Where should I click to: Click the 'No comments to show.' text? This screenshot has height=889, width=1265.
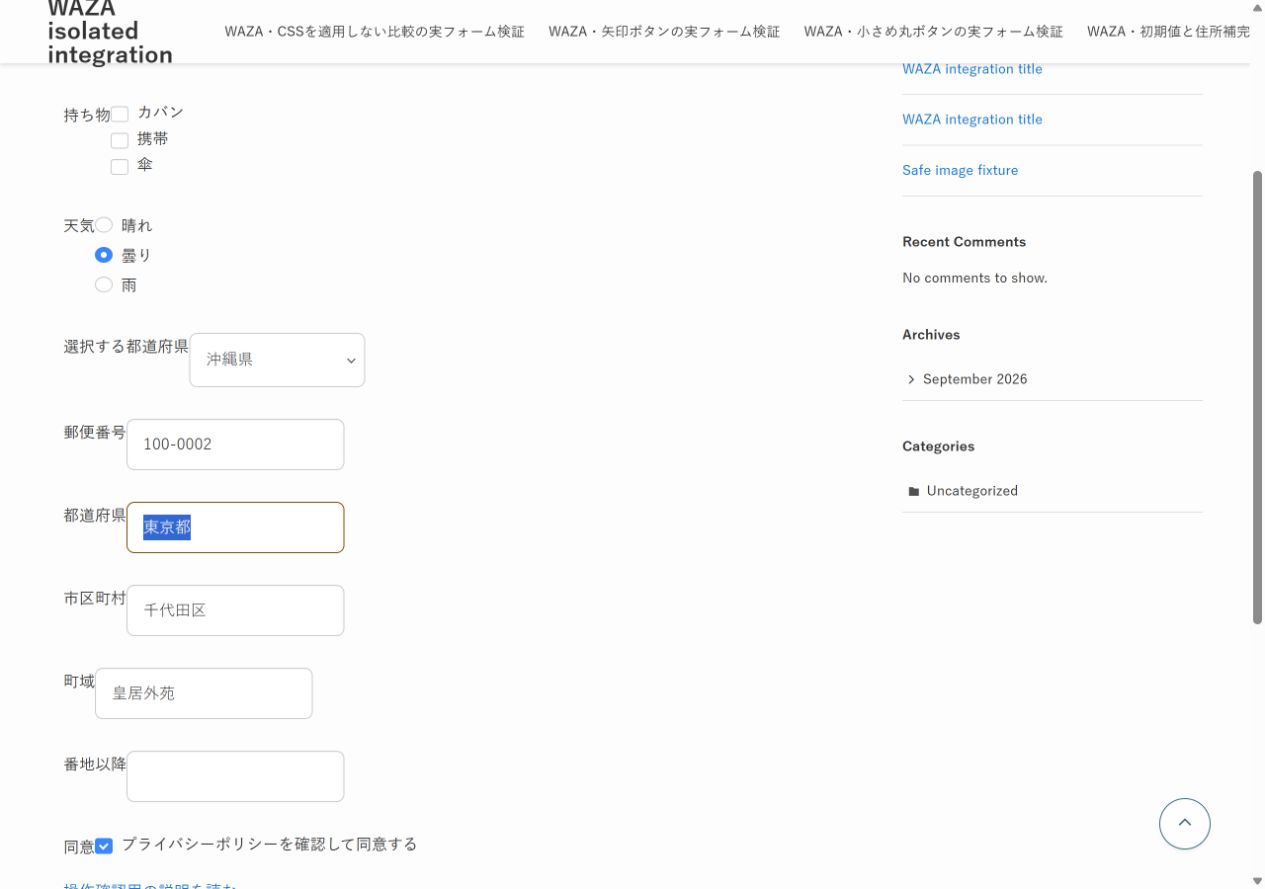pos(975,278)
